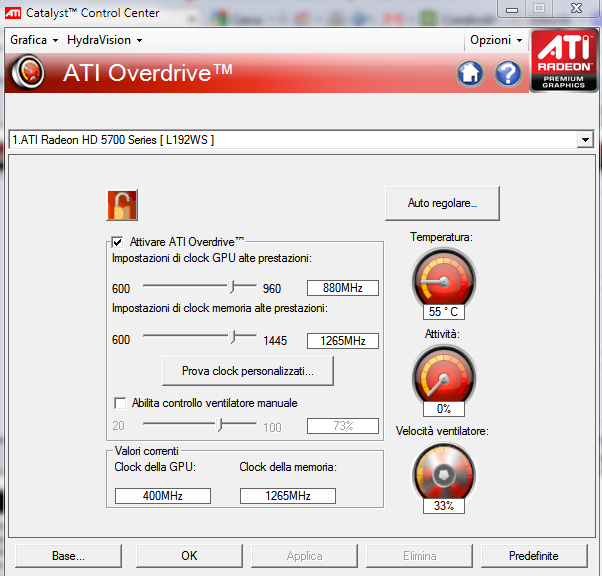This screenshot has height=576, width=602.
Task: Click the ATI Radeon Premium Graphics logo
Action: [563, 61]
